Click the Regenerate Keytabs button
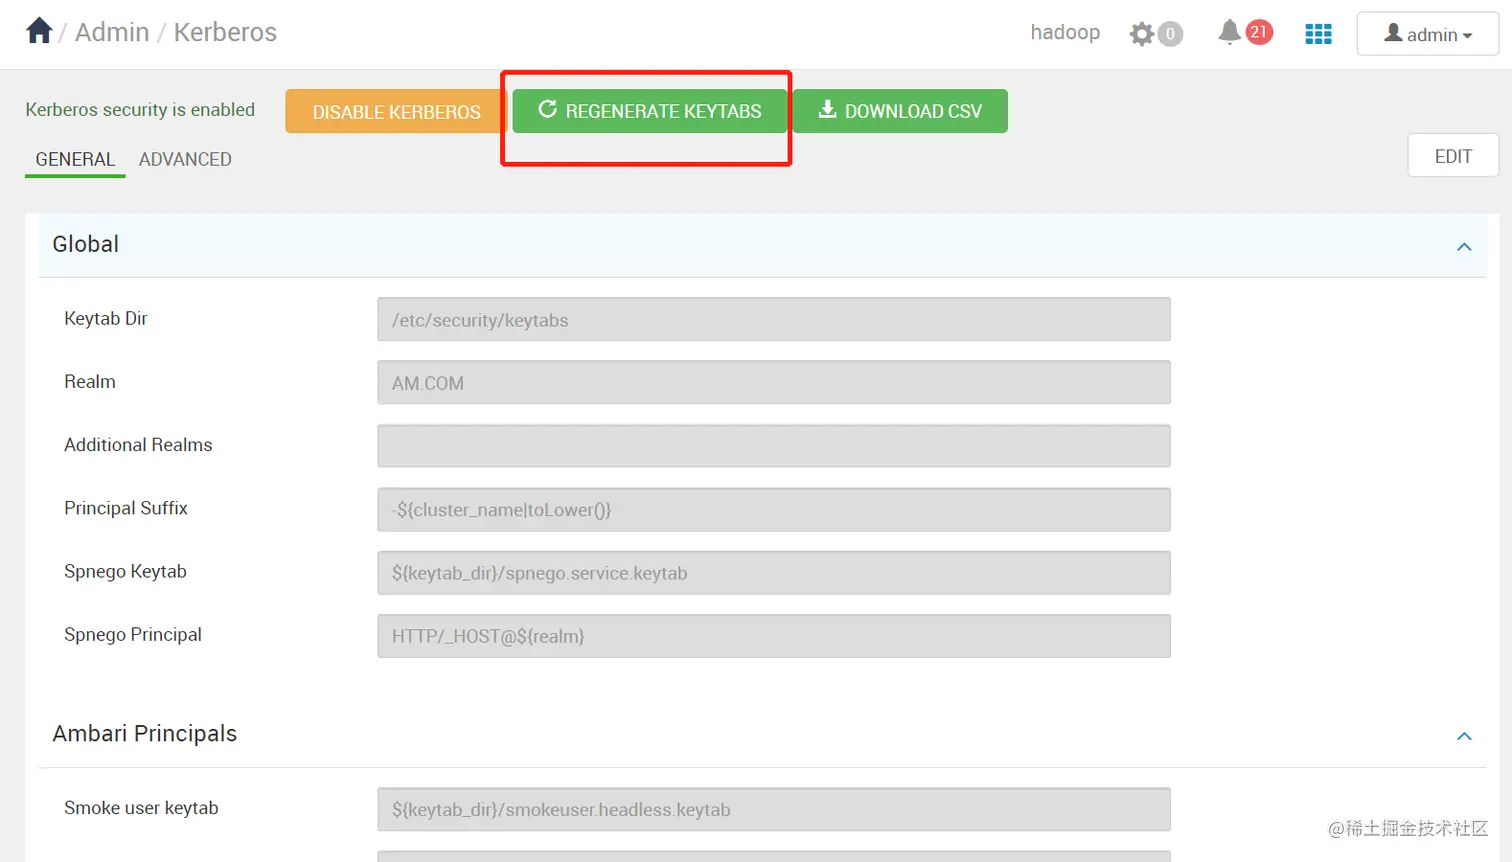Image resolution: width=1512 pixels, height=862 pixels. point(650,111)
